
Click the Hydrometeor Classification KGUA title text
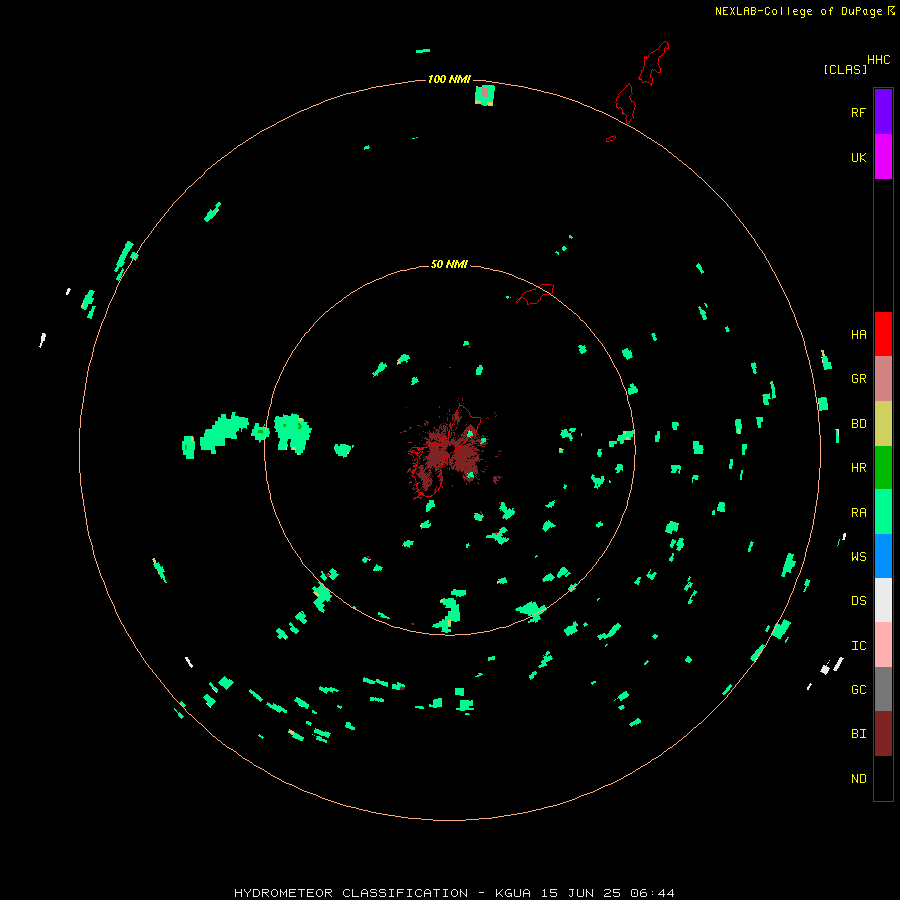click(x=454, y=893)
